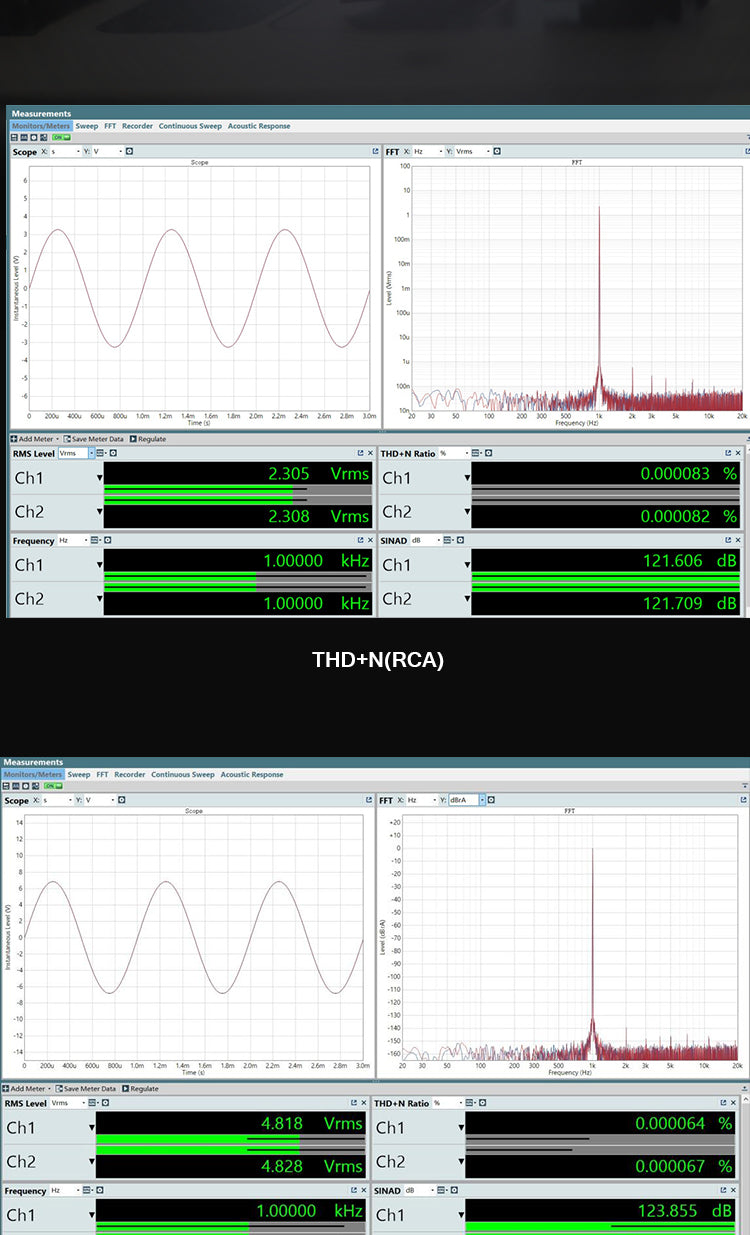
Task: Pop out the THD+N Ratio meter showing 0.000064 %
Action: coord(734,1103)
